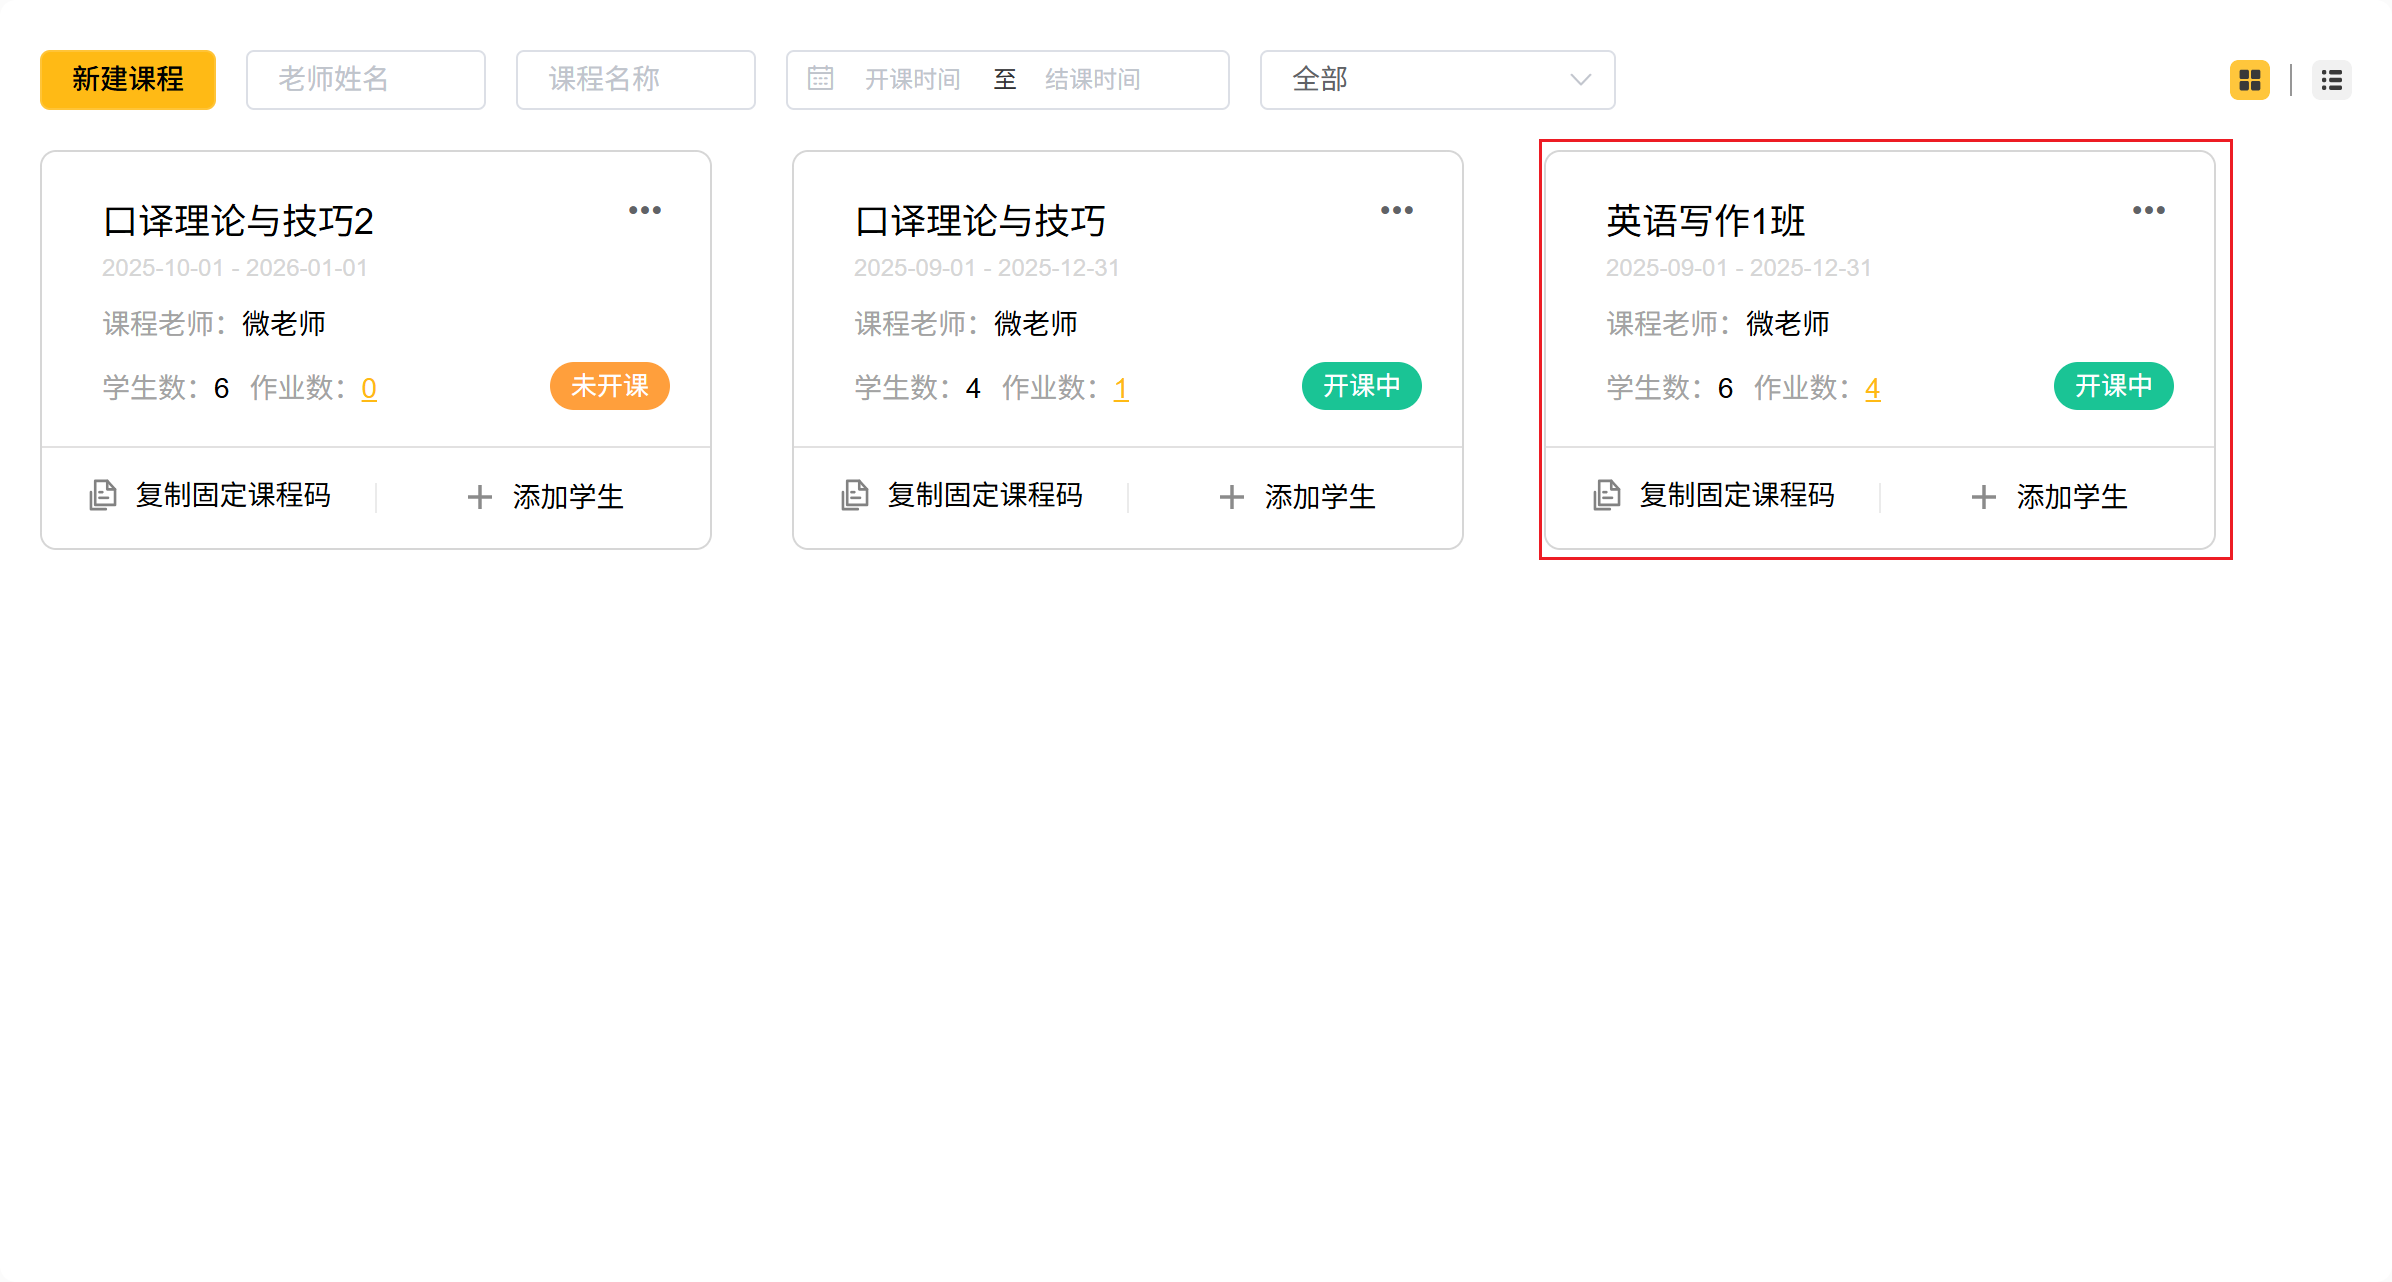Click the 老师姓名 search field
Image resolution: width=2392 pixels, height=1282 pixels.
tap(366, 80)
